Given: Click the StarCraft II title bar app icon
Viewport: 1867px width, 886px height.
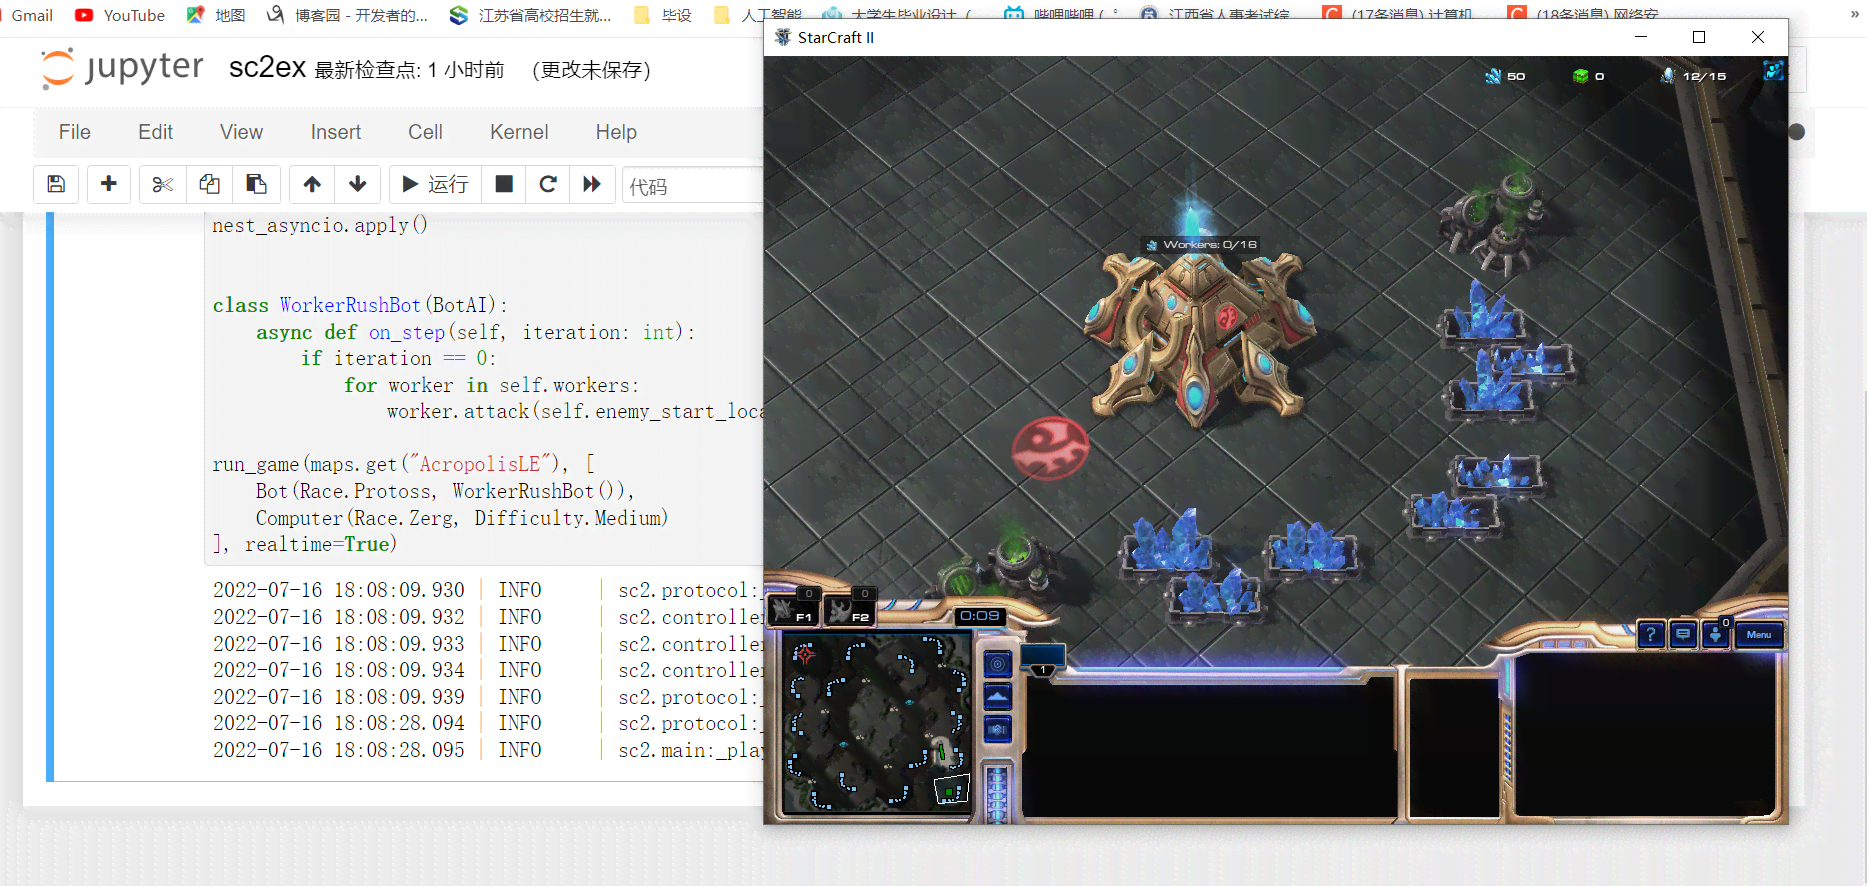Looking at the screenshot, I should click(x=782, y=37).
